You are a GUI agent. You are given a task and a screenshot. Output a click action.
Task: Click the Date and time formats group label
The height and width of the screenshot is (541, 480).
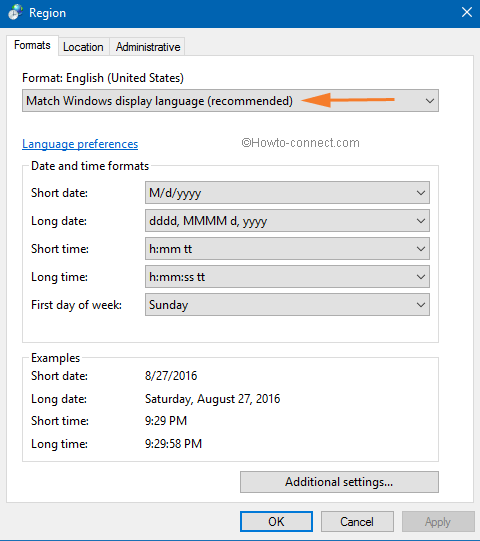point(90,166)
